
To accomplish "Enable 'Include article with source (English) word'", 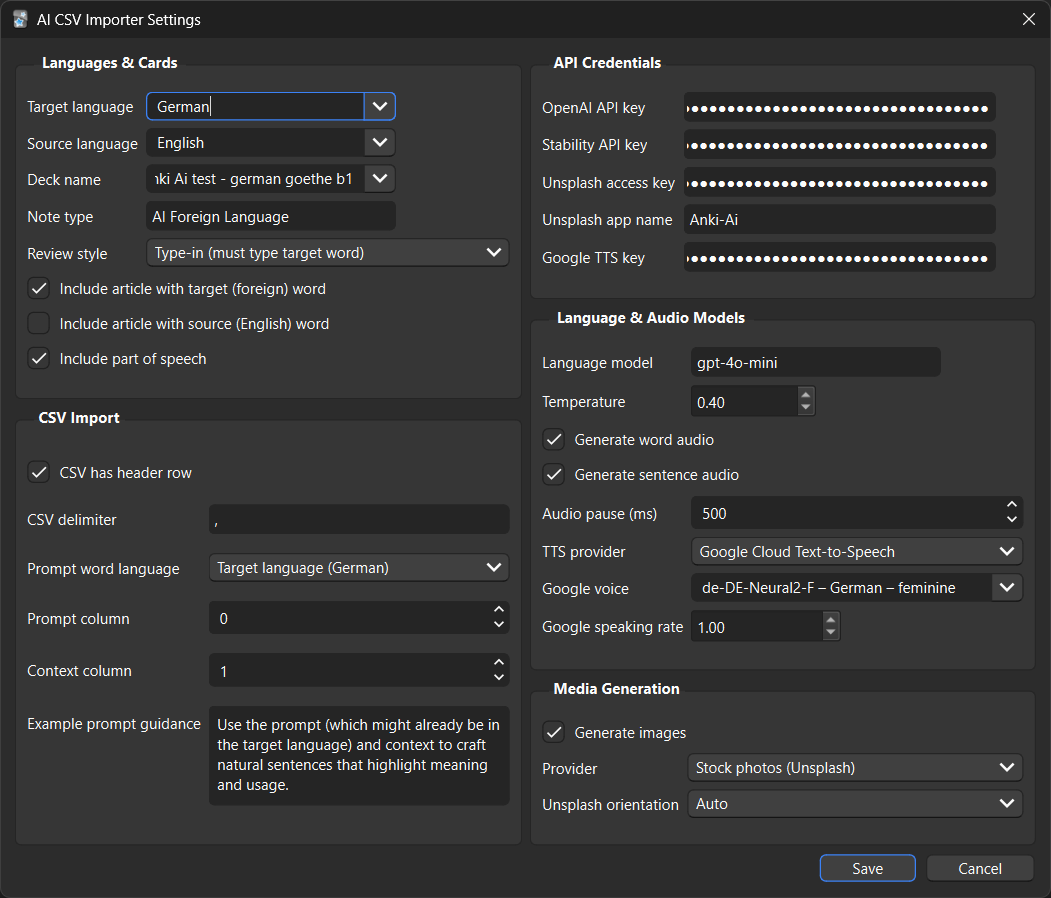I will click(38, 323).
